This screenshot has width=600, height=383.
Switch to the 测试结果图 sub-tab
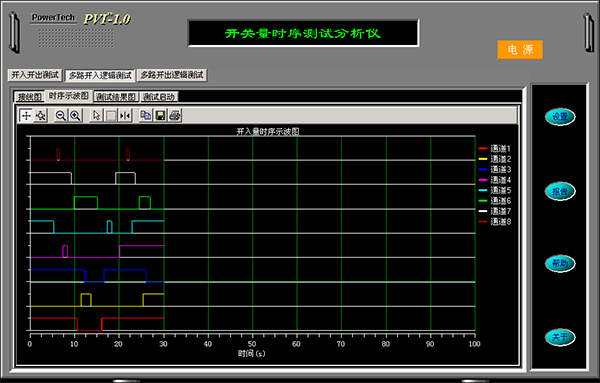(116, 97)
